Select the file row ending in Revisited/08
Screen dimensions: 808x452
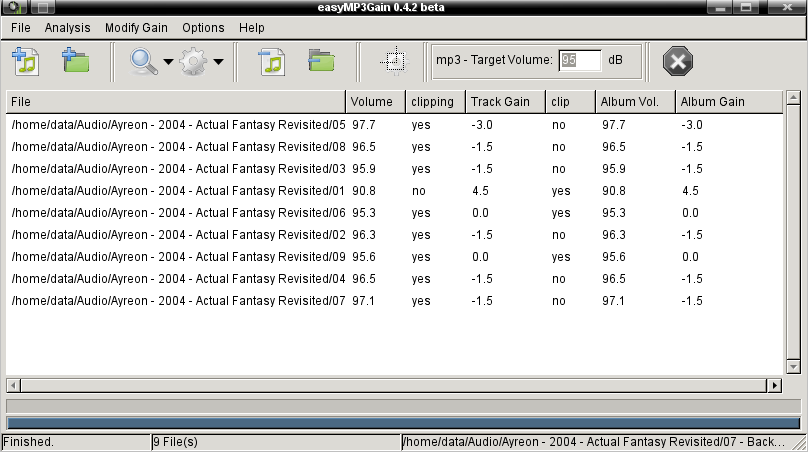(x=394, y=147)
